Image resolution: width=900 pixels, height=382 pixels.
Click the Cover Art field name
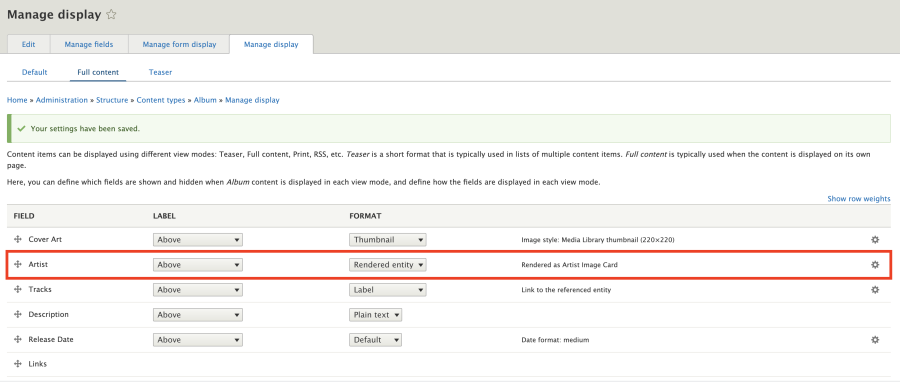(45, 239)
